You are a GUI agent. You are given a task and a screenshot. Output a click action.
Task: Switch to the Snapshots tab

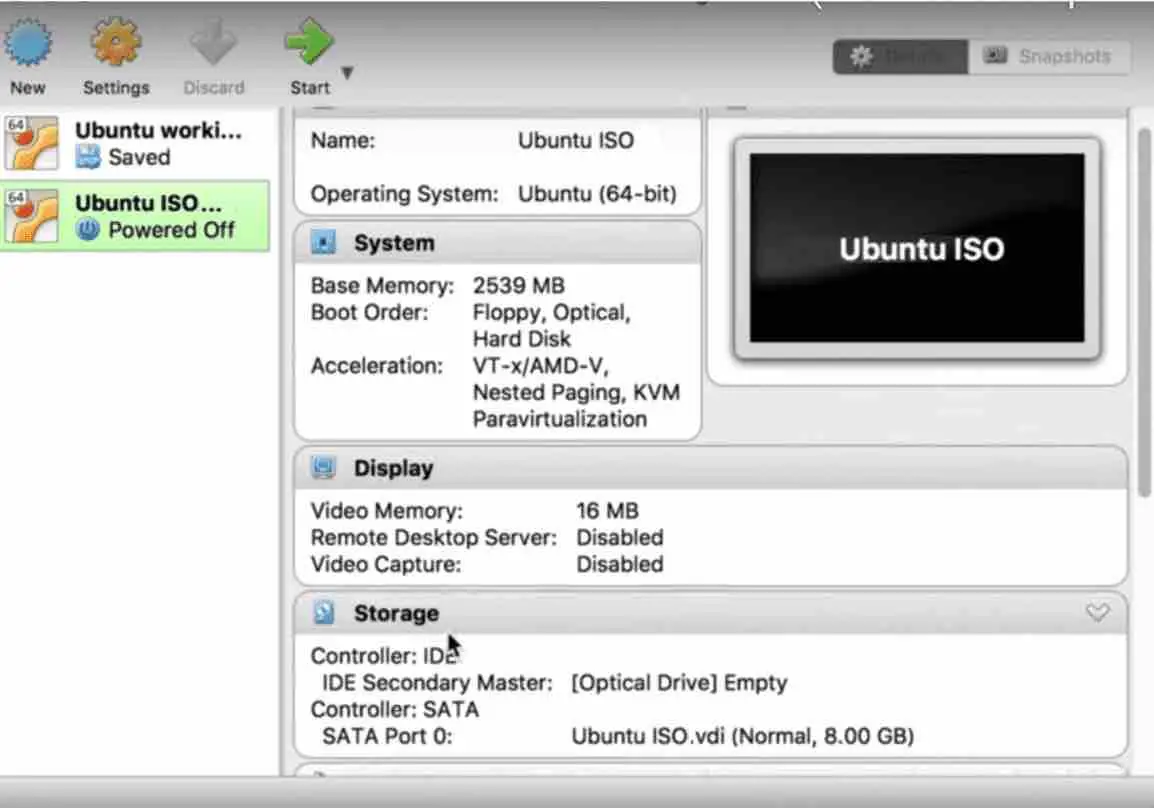click(1049, 57)
